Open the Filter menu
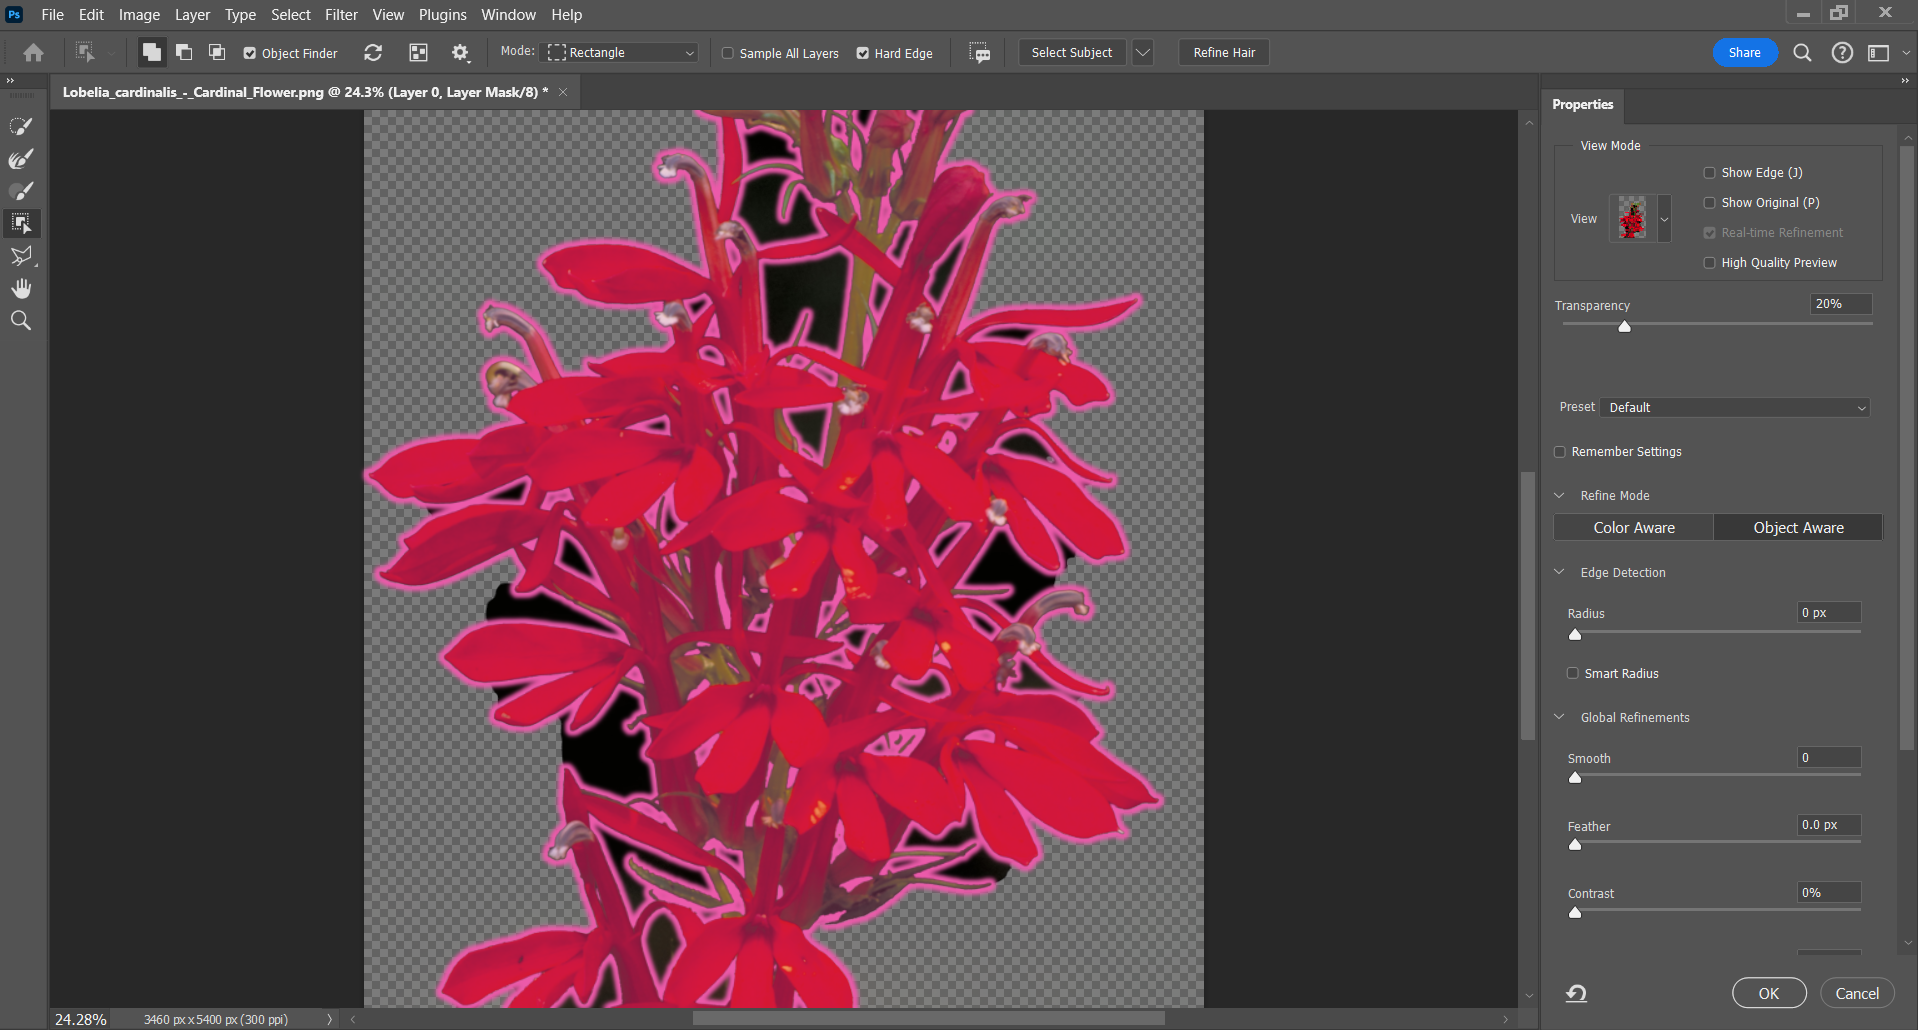 point(340,15)
